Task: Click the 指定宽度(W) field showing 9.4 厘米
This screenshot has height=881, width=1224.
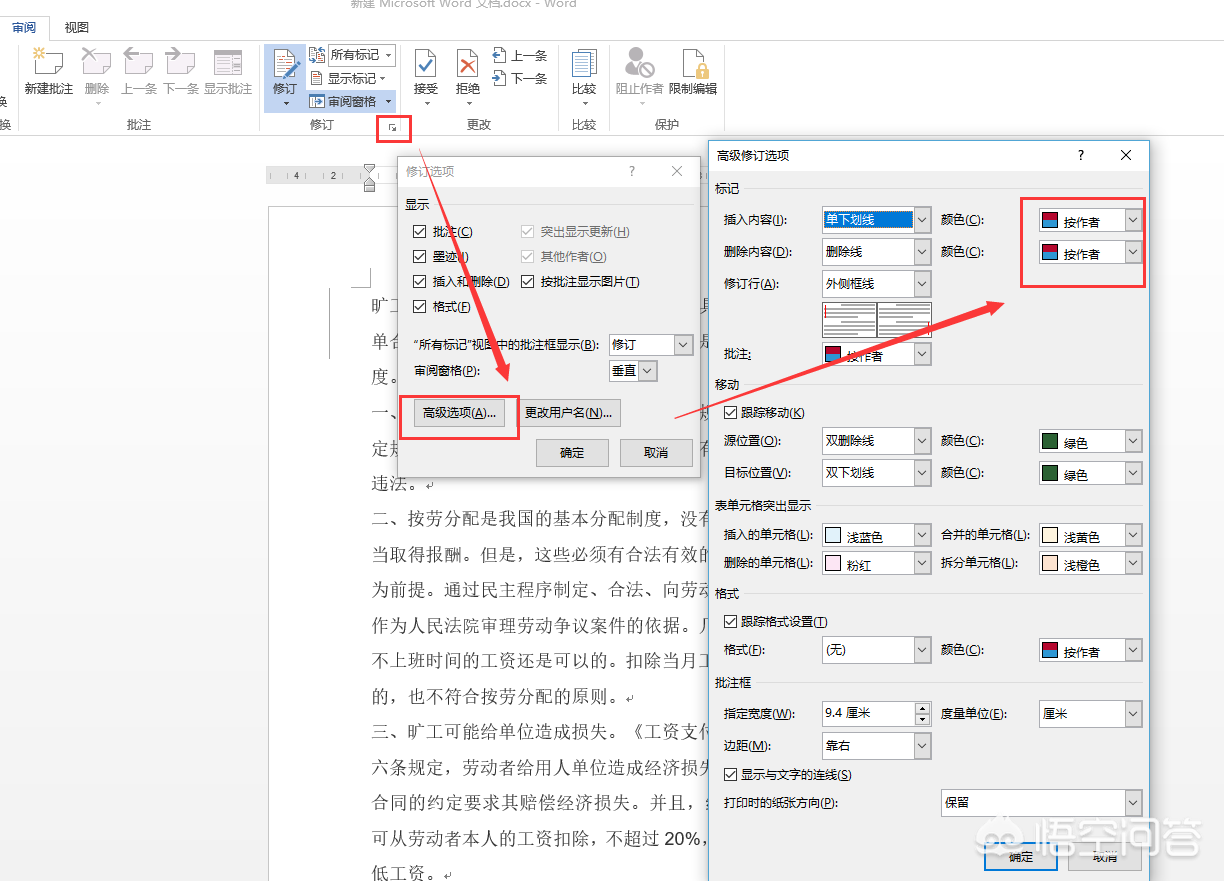Action: (868, 714)
